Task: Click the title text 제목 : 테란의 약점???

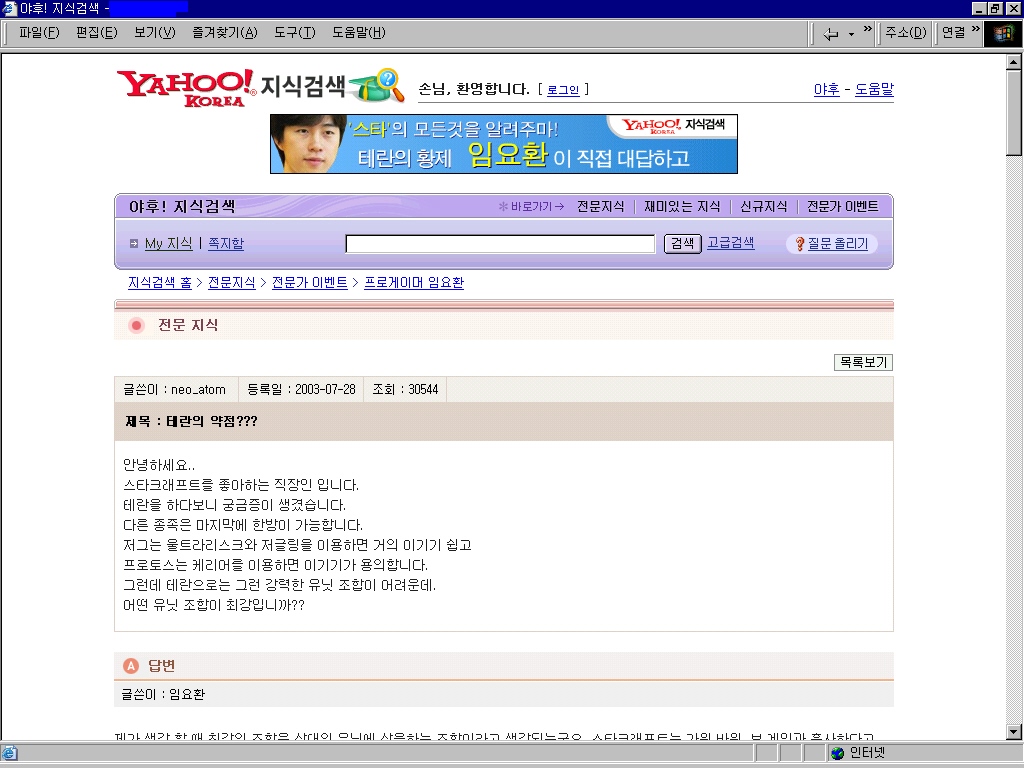Action: [x=191, y=422]
